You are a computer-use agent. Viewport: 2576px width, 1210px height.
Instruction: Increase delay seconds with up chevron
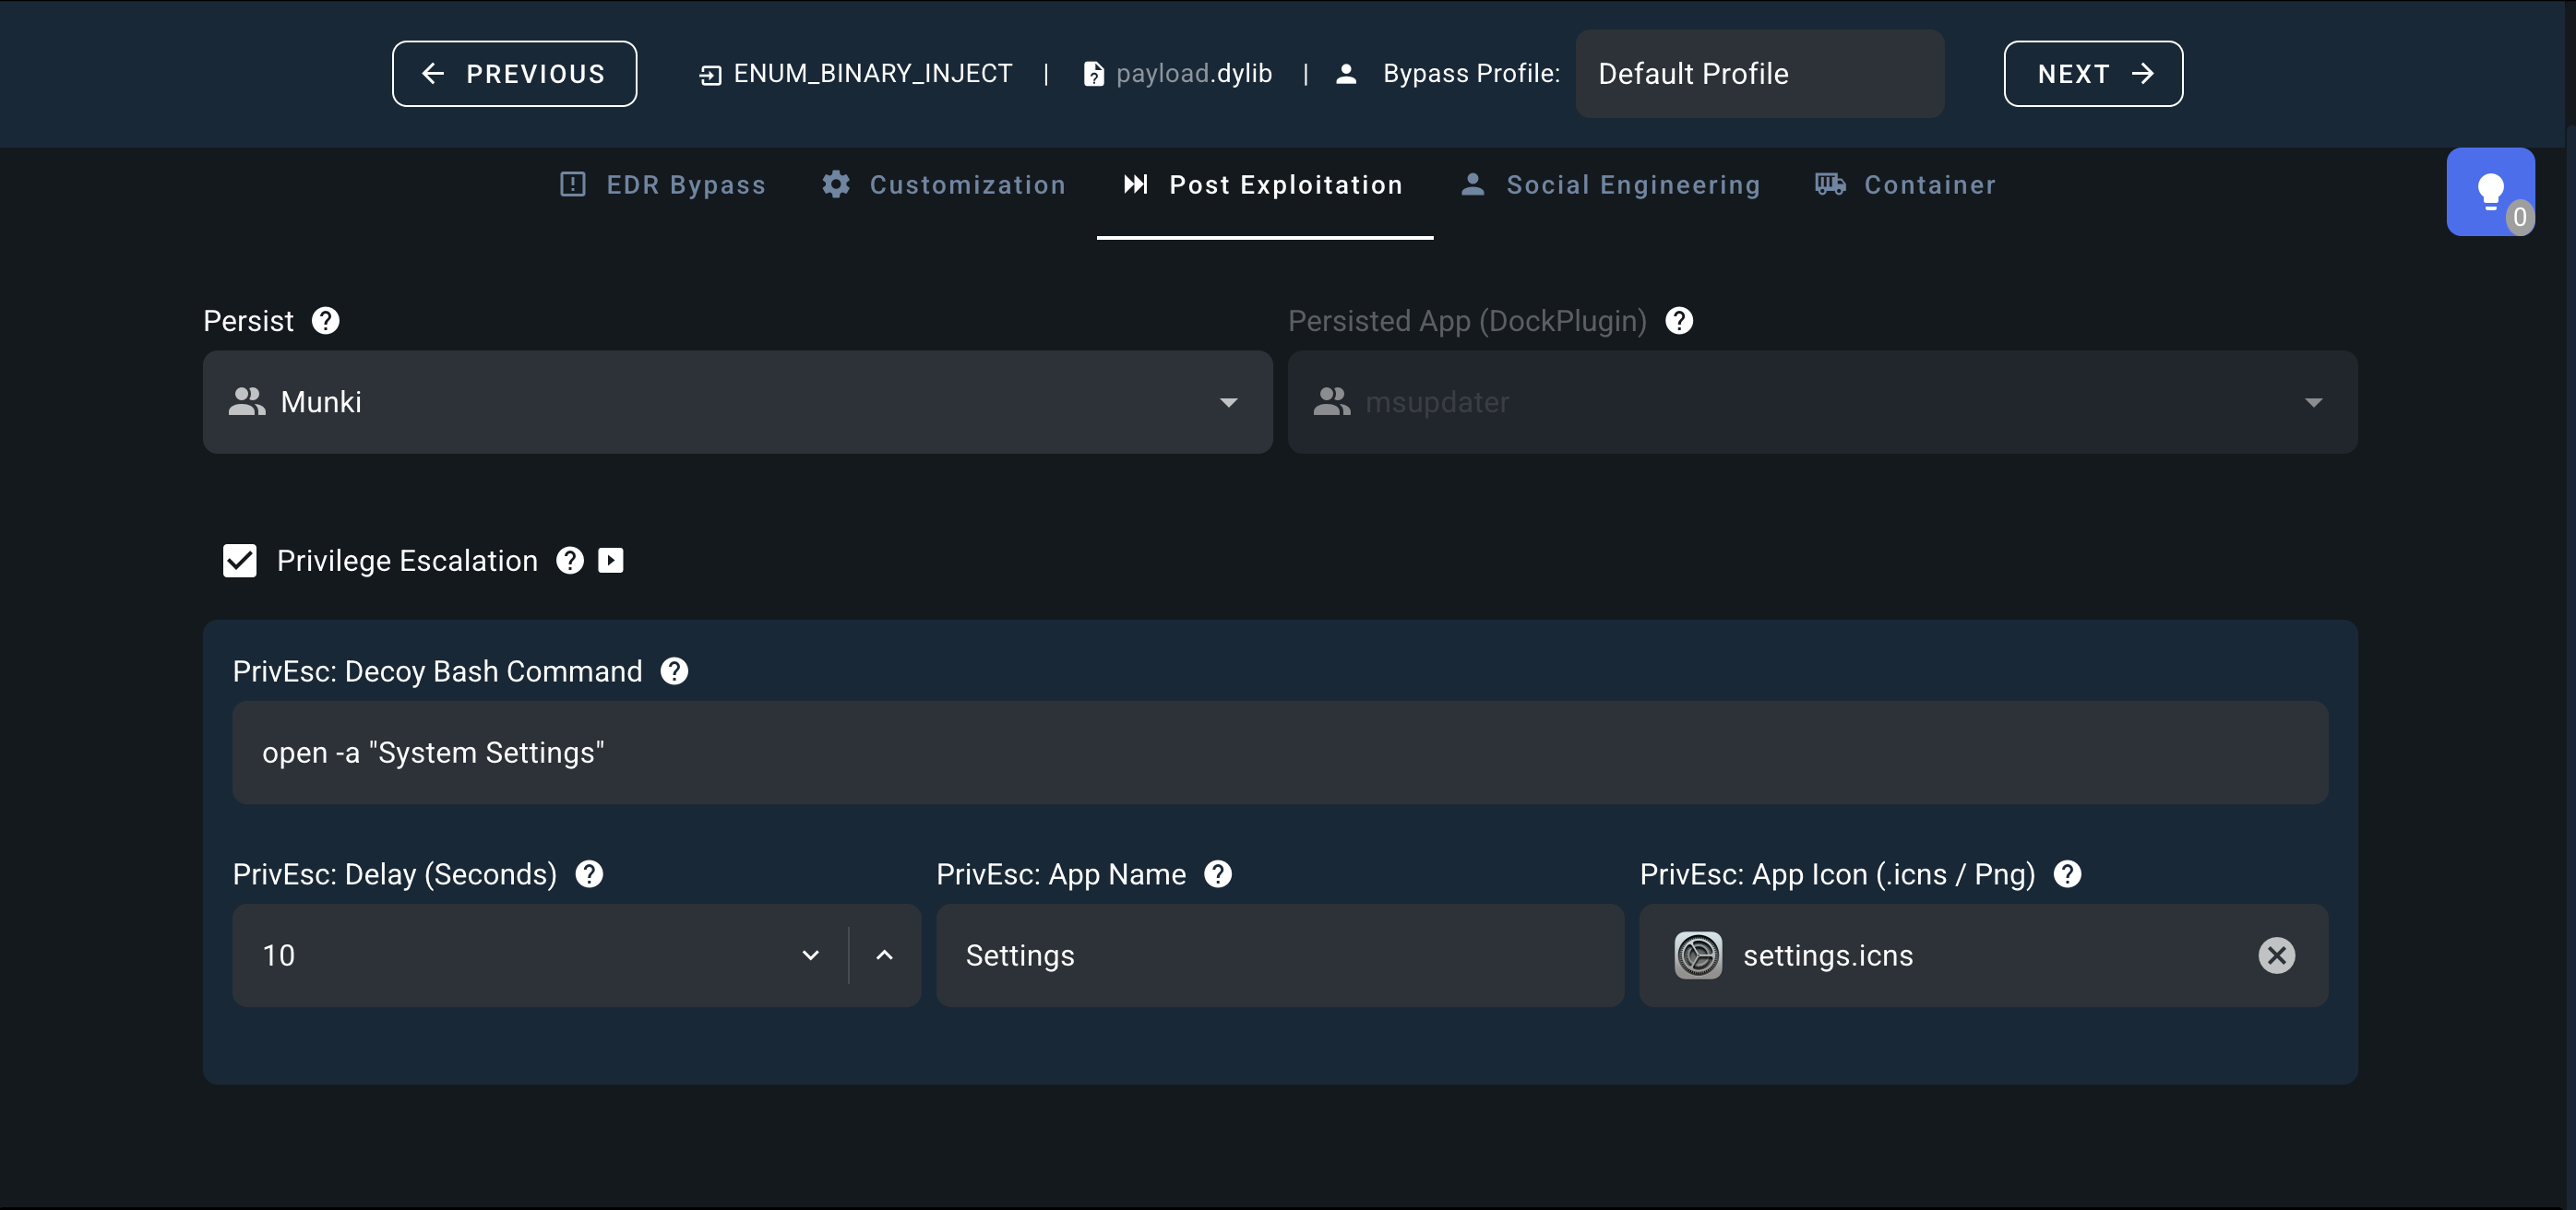coord(884,956)
